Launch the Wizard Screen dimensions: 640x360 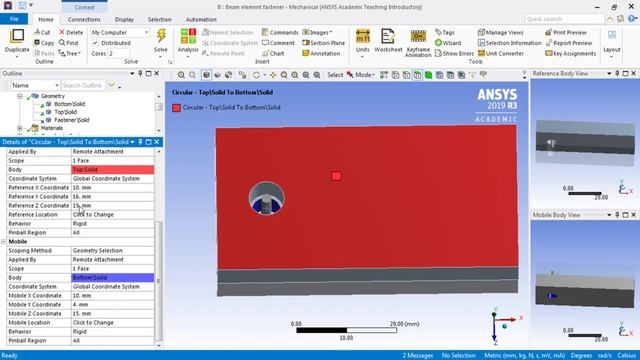(x=448, y=43)
